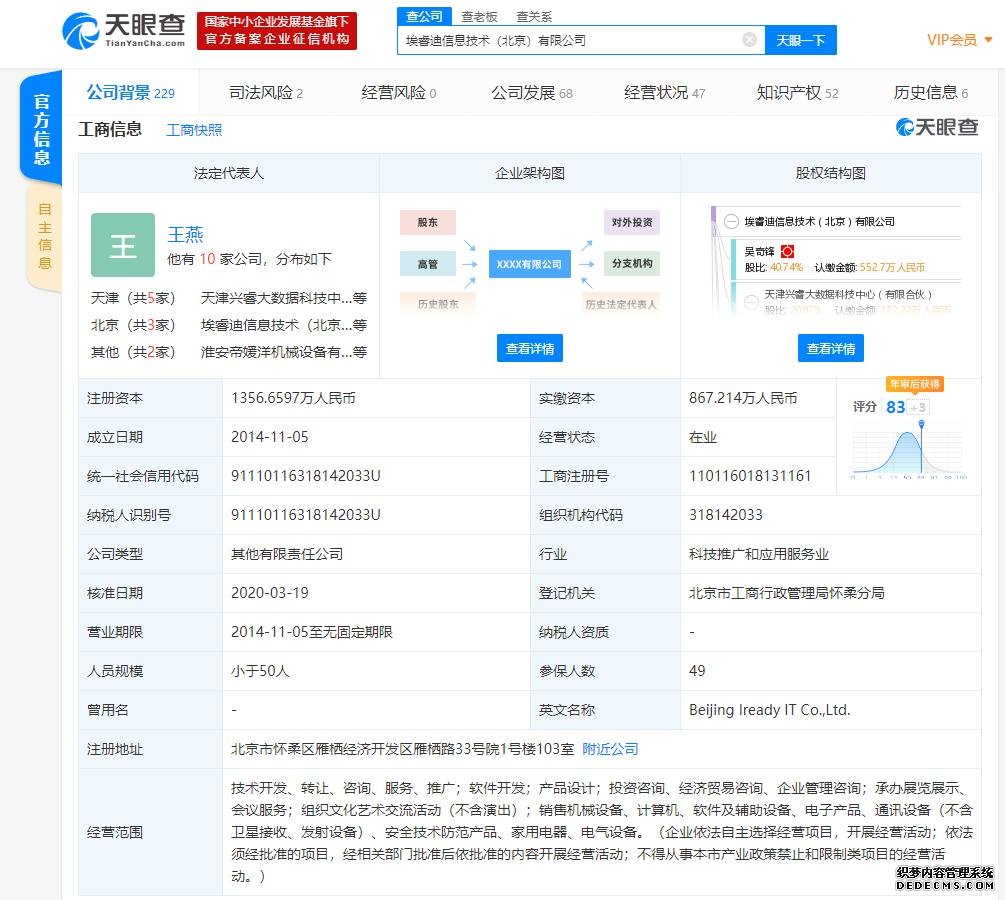Open the 经营状况 tab
The image size is (1005, 900).
(x=665, y=93)
